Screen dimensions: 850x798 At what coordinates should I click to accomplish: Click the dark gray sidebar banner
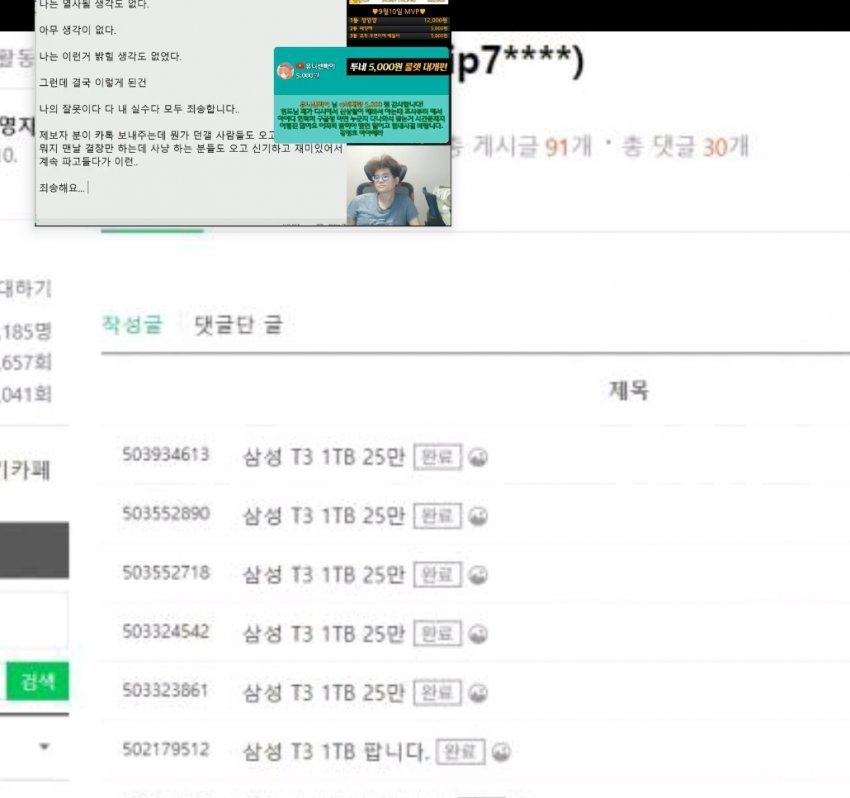34,550
